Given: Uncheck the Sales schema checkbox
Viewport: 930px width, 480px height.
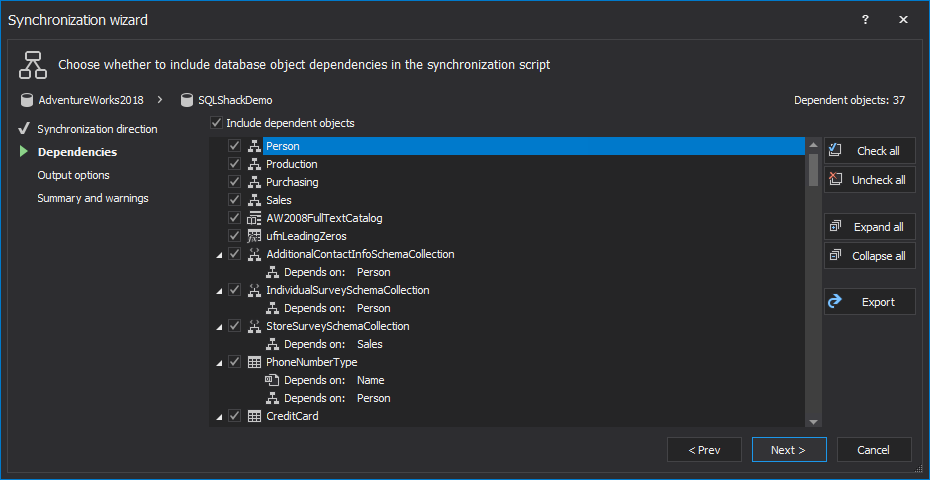Looking at the screenshot, I should [234, 200].
